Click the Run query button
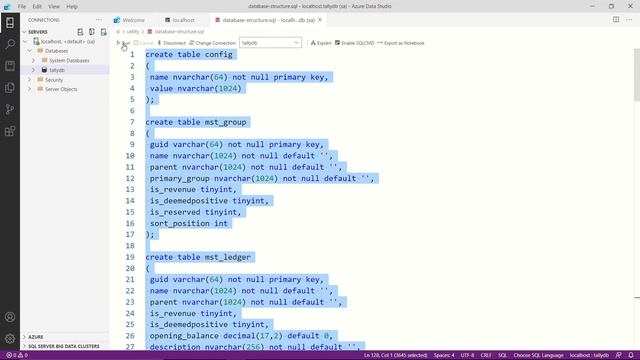 click(123, 43)
